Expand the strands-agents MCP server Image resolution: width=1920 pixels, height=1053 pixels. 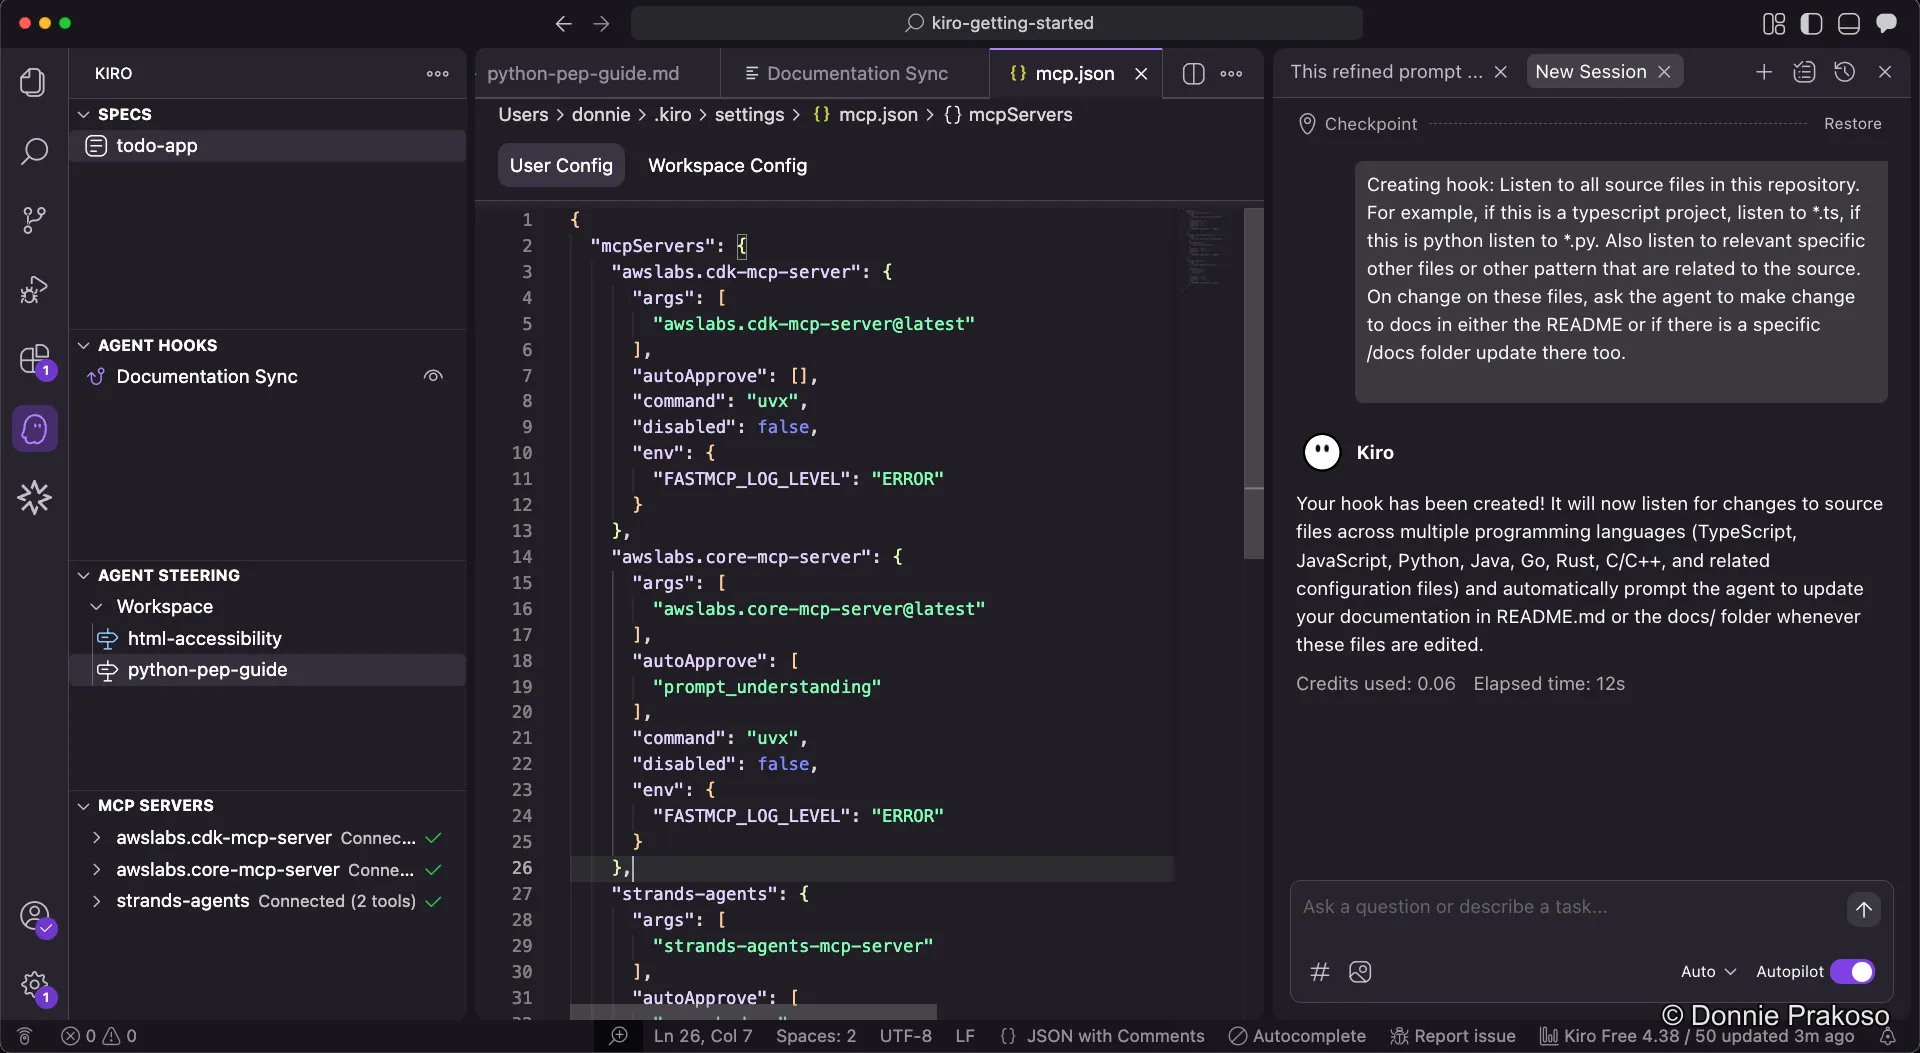pyautogui.click(x=96, y=902)
